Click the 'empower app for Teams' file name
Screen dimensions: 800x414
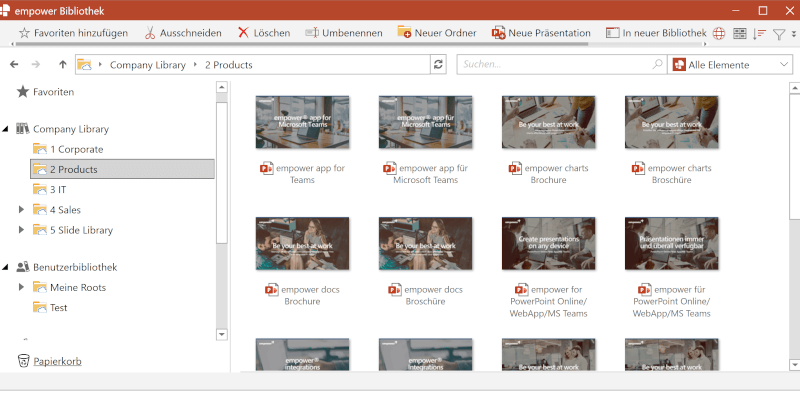[x=310, y=174]
